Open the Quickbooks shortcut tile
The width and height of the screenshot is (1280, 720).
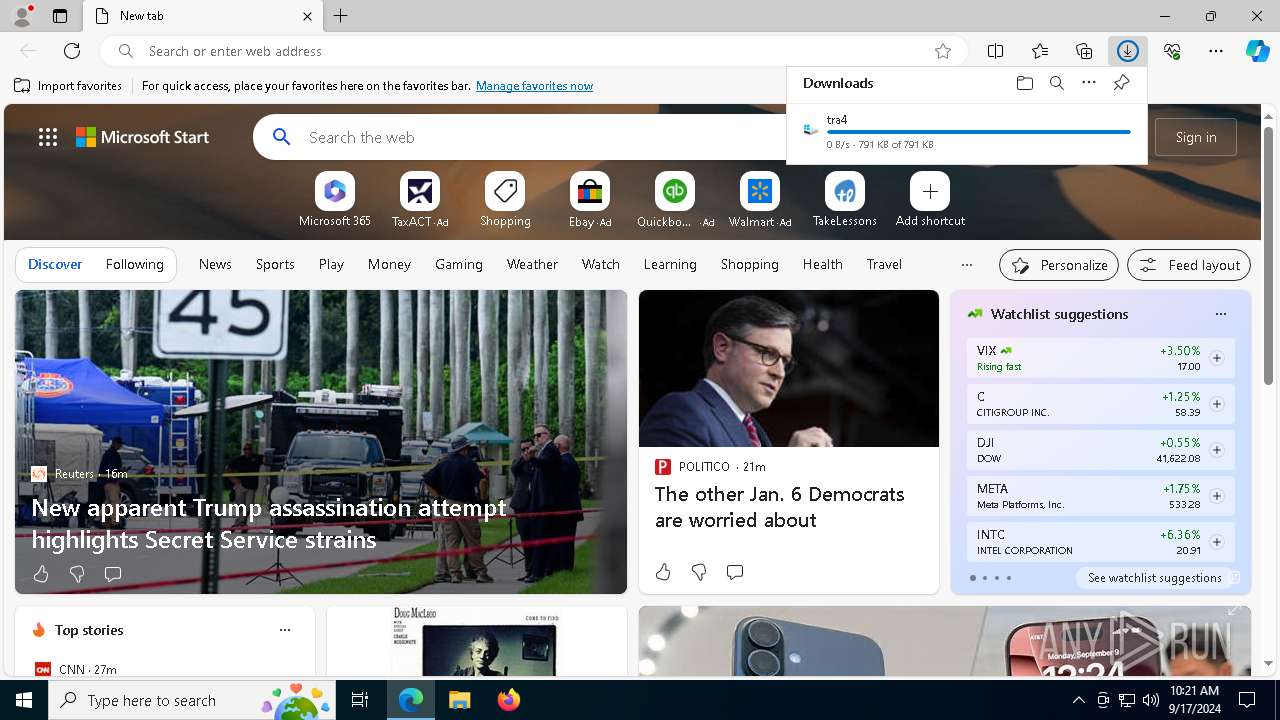click(675, 200)
